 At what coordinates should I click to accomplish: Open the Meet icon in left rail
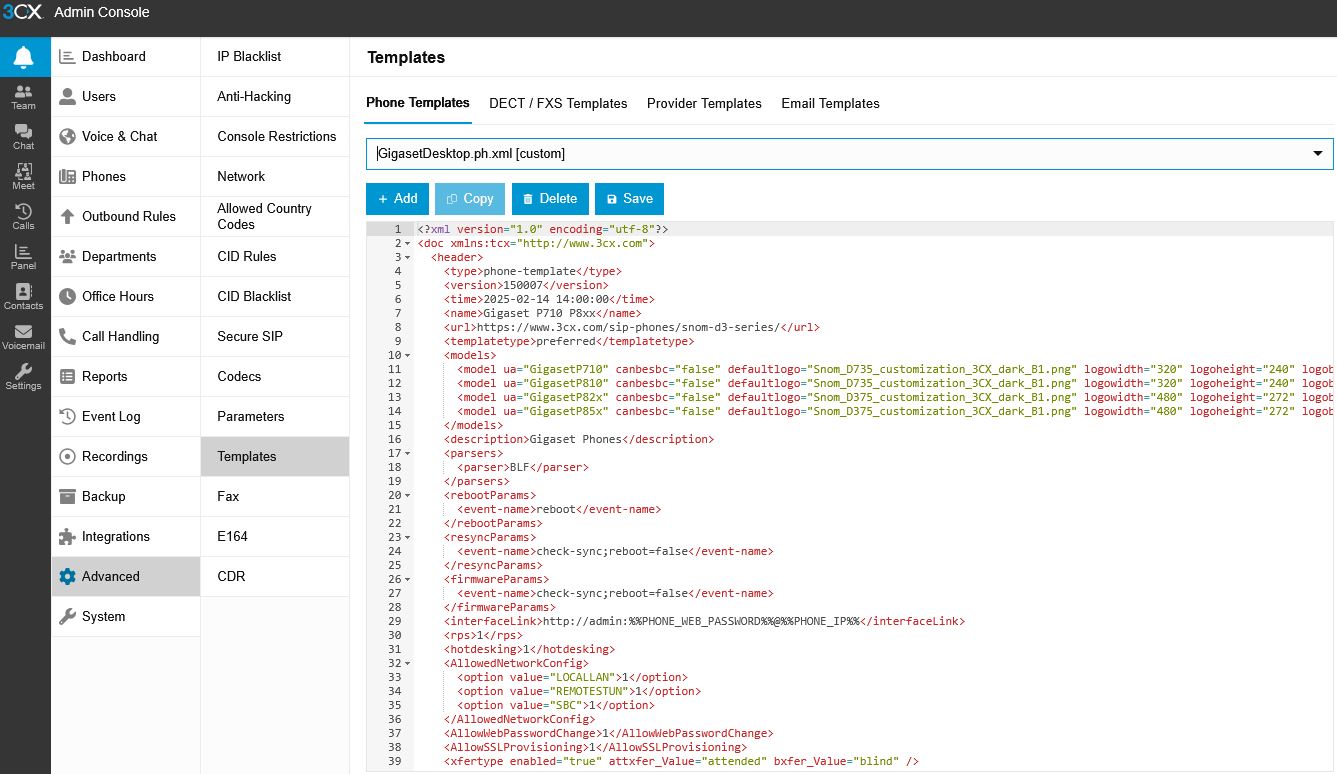coord(24,177)
